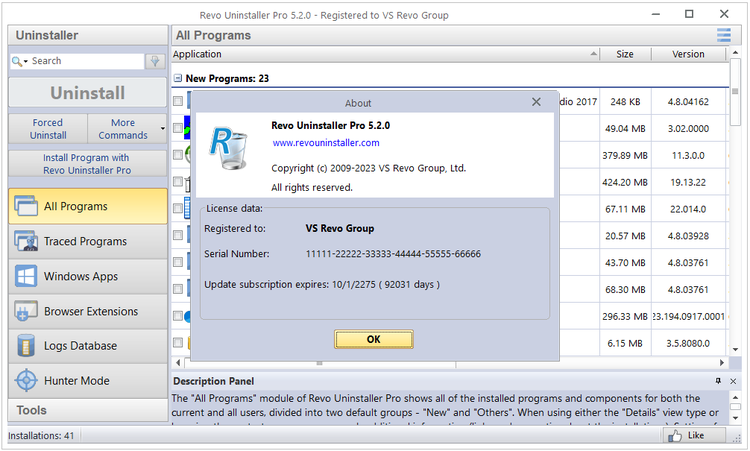Select the 6.15 MB size cell

pos(625,343)
